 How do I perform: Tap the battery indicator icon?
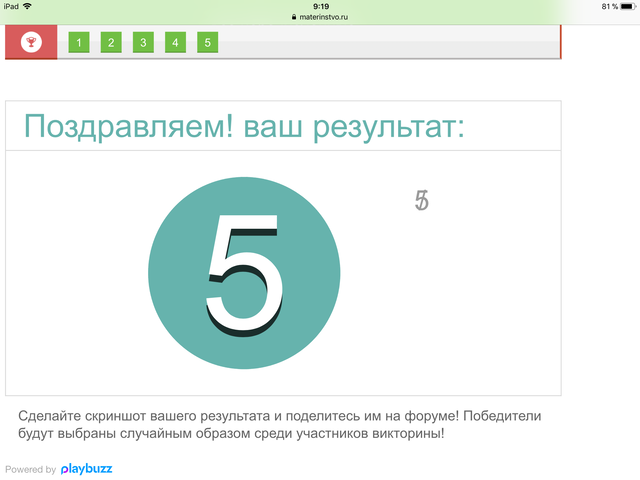[628, 7]
